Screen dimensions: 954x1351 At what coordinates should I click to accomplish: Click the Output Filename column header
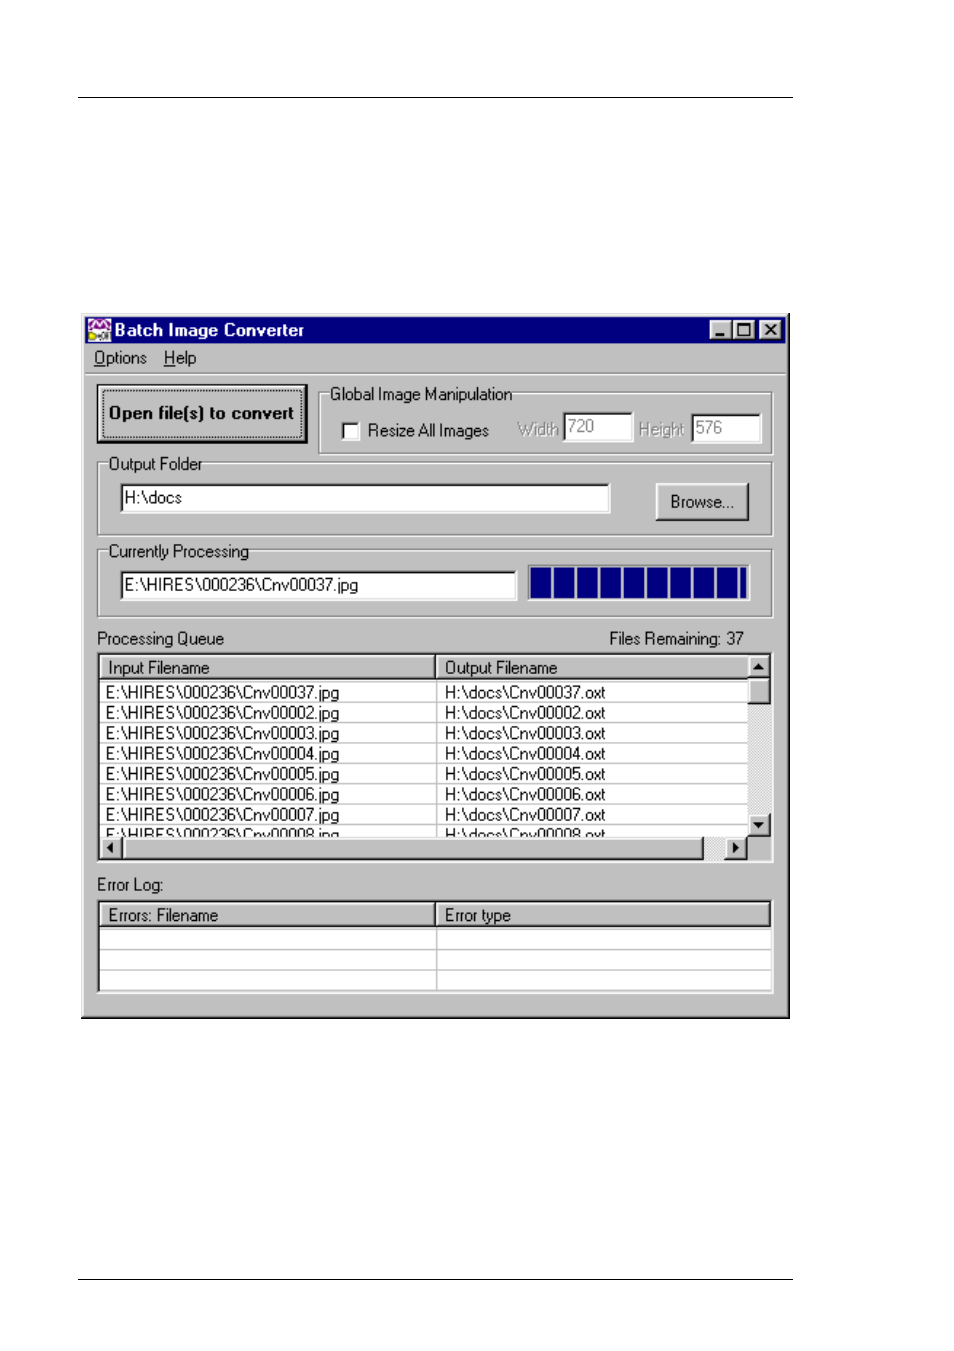point(592,667)
